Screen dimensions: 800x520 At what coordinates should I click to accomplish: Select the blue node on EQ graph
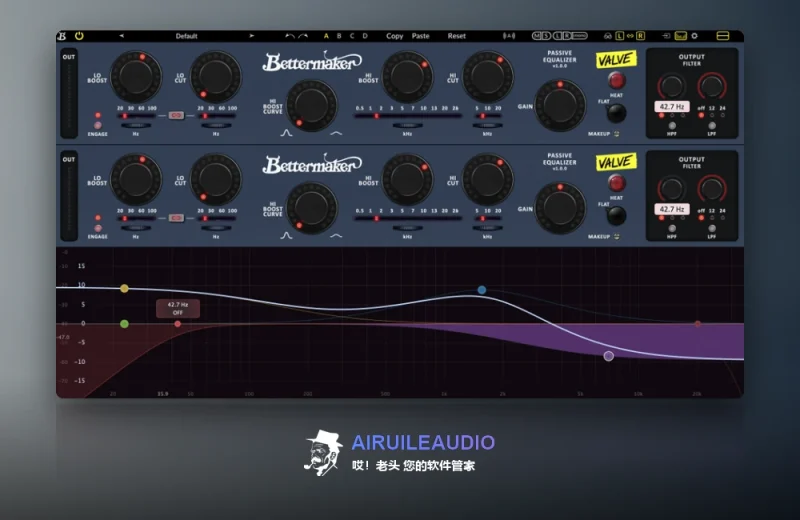pyautogui.click(x=482, y=290)
